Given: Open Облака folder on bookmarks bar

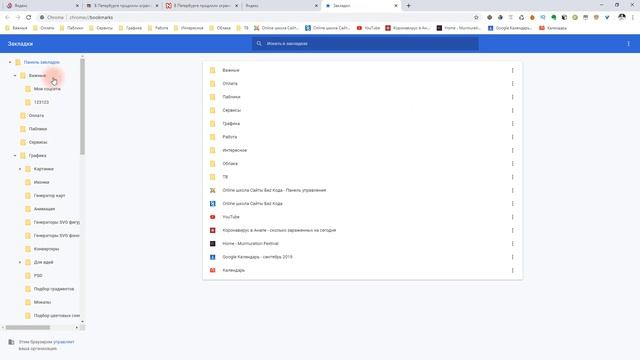Looking at the screenshot, I should point(220,28).
